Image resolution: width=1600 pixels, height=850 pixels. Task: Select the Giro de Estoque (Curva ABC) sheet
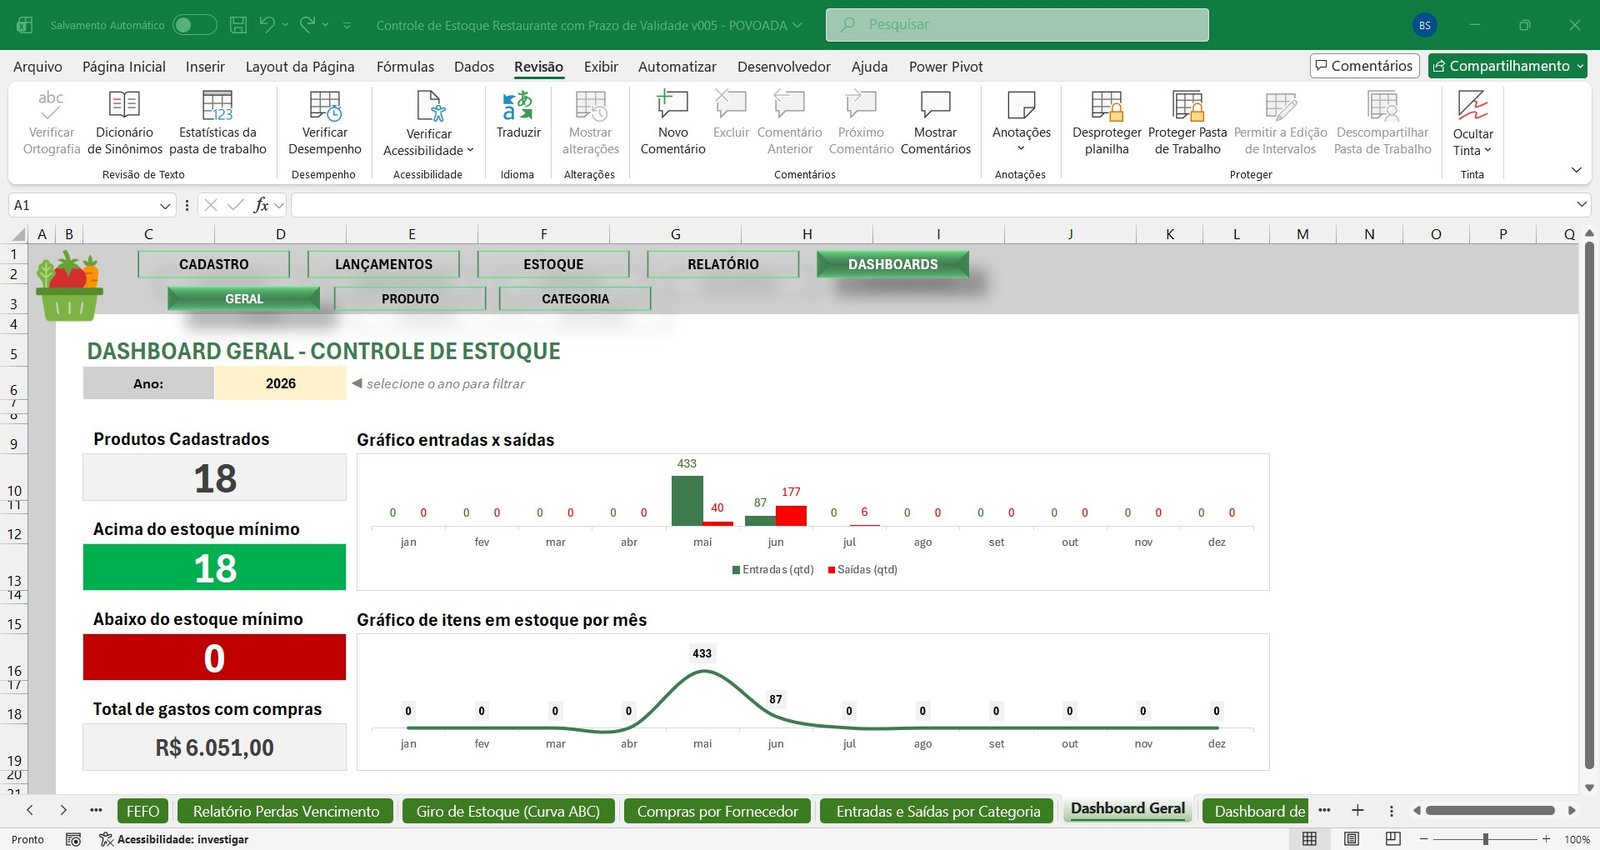(x=508, y=811)
